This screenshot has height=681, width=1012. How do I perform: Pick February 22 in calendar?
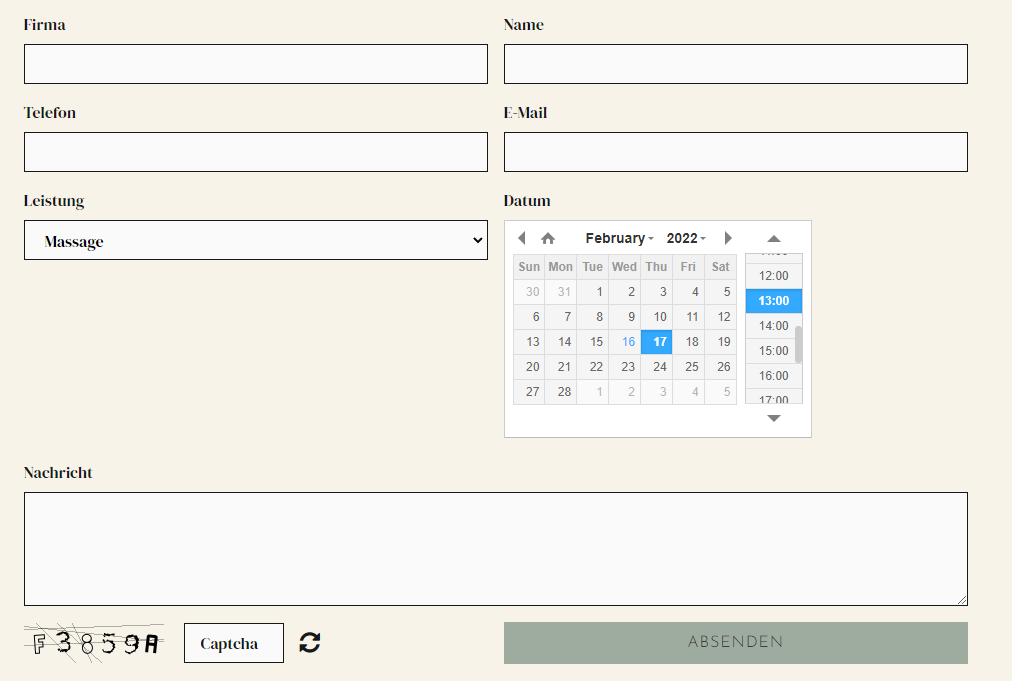[593, 367]
